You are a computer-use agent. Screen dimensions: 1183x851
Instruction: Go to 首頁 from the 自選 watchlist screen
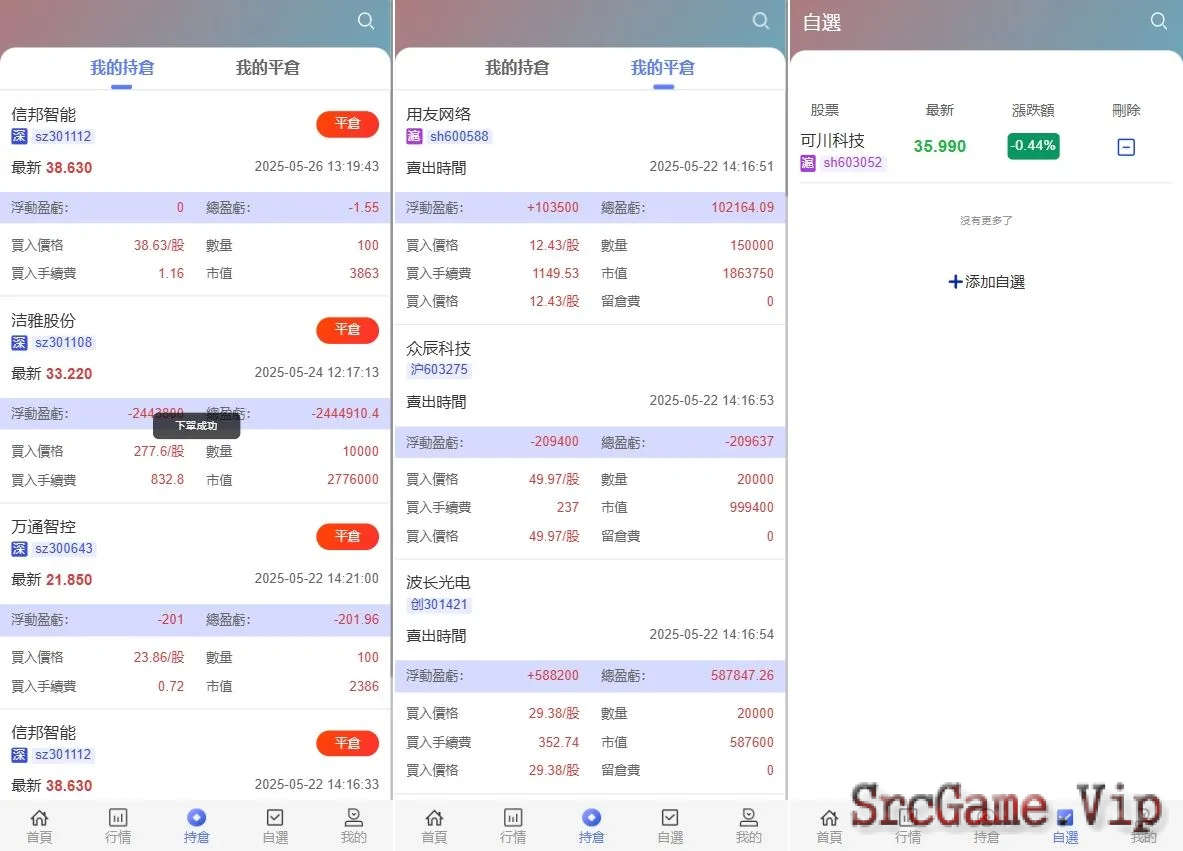pos(829,826)
